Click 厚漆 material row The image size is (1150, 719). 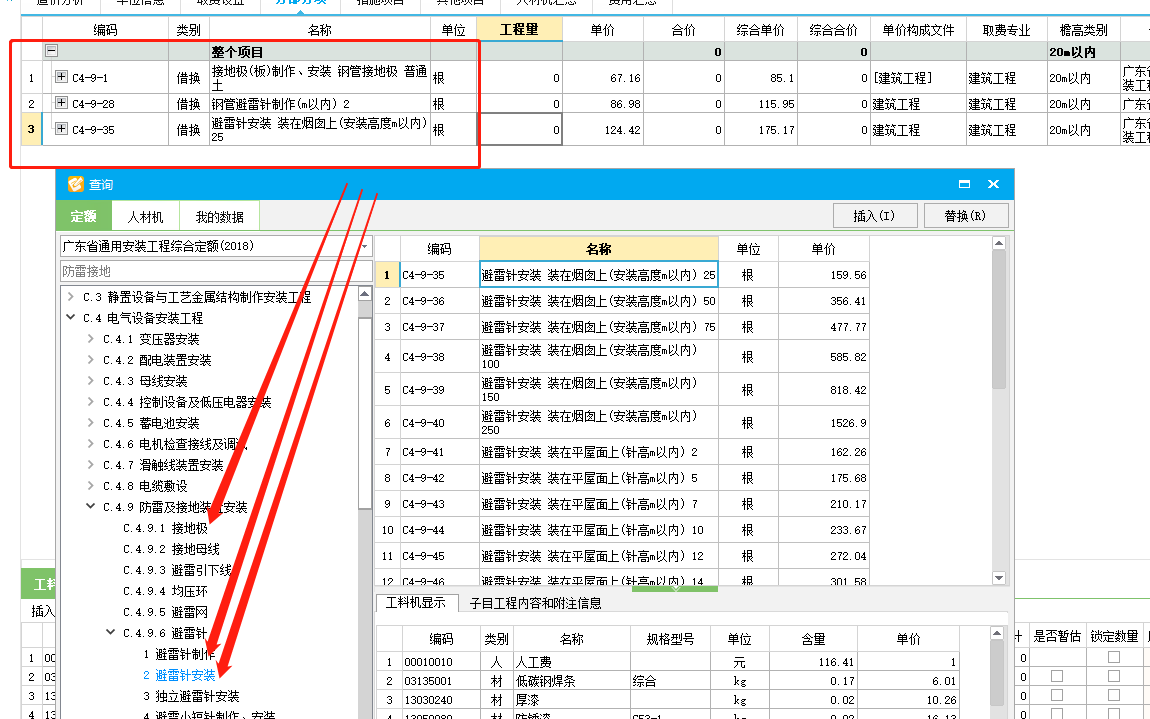click(667, 700)
